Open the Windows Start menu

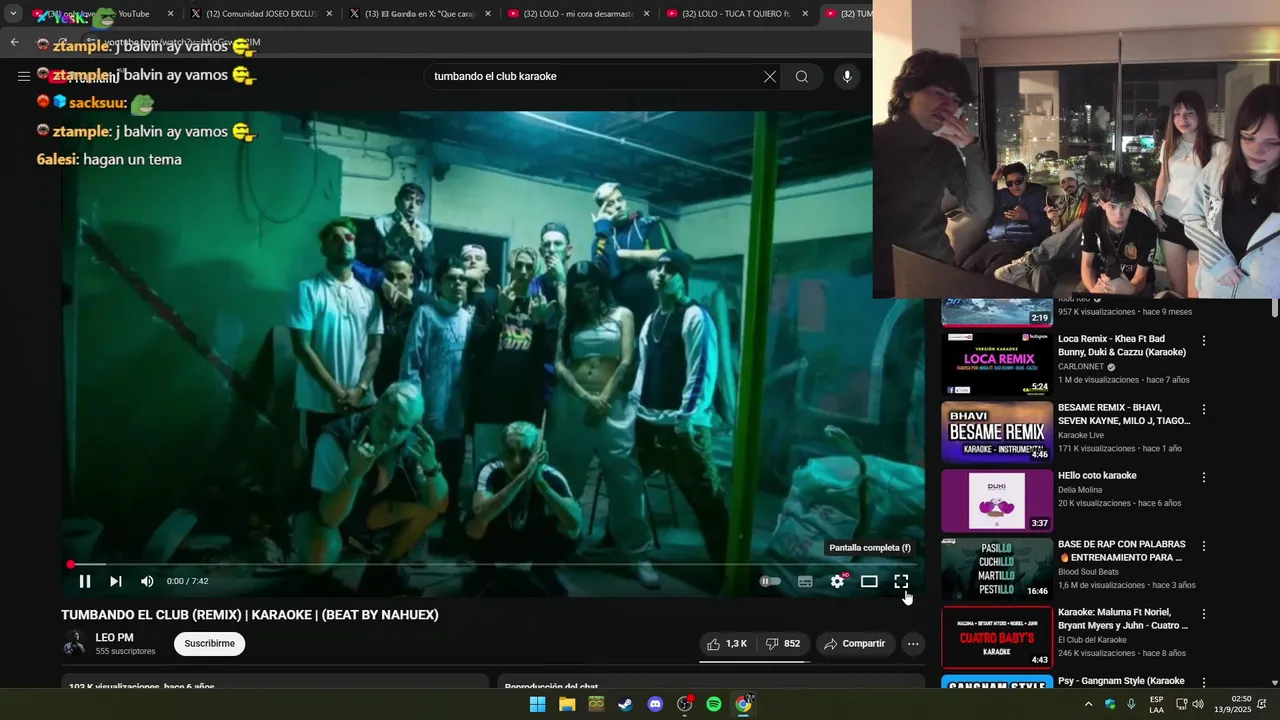point(537,704)
